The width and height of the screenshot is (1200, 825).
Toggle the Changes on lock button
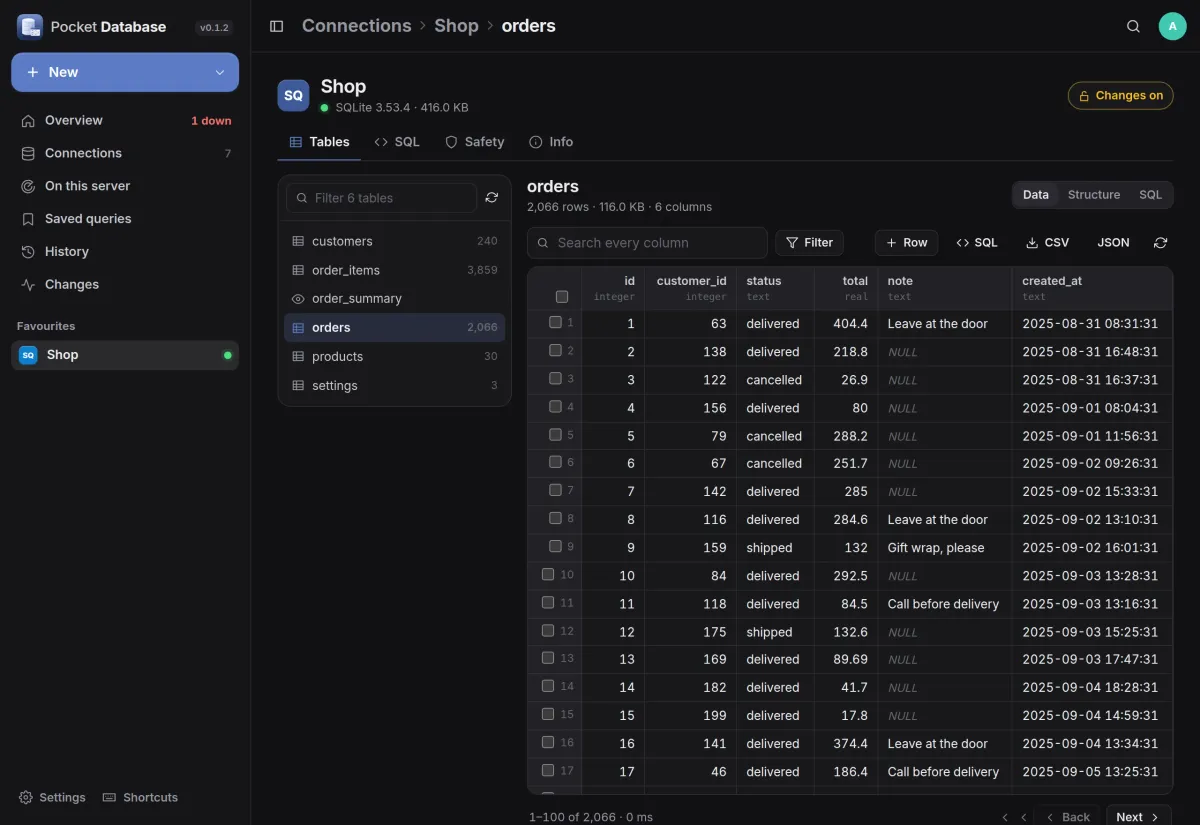1120,95
